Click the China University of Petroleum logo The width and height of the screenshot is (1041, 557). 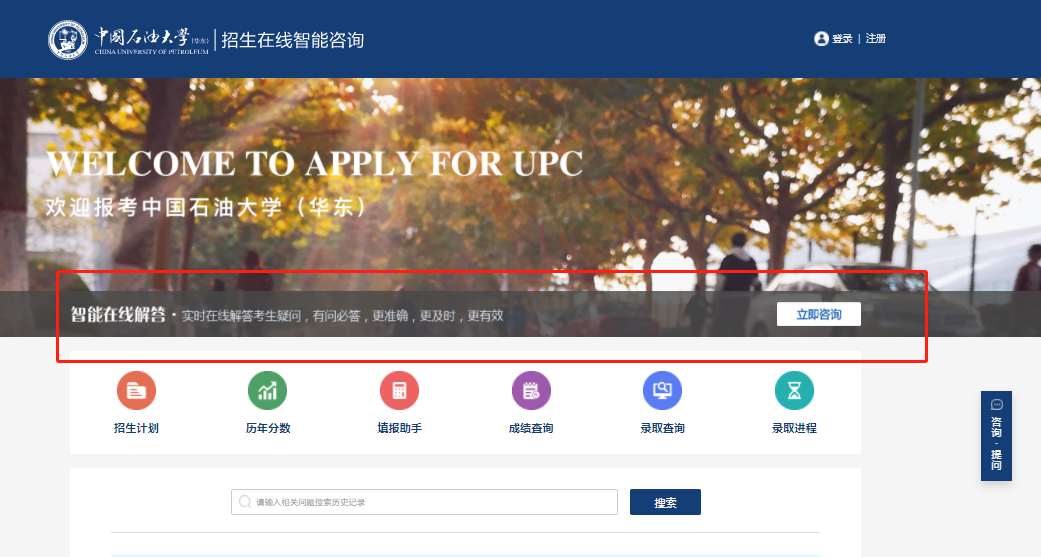pos(129,40)
